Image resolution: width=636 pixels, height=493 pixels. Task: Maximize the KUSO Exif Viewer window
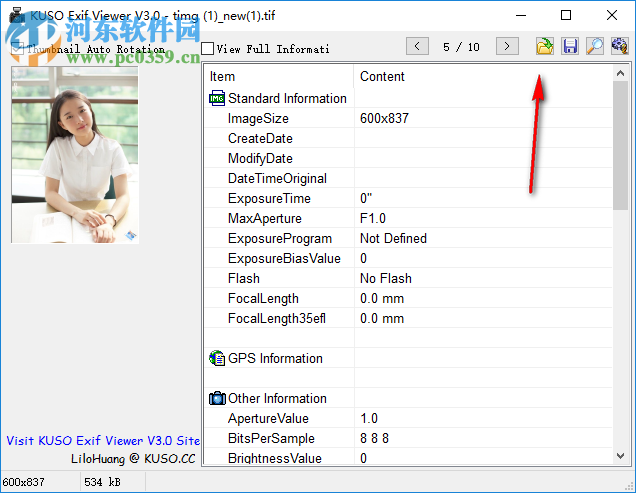coord(566,15)
